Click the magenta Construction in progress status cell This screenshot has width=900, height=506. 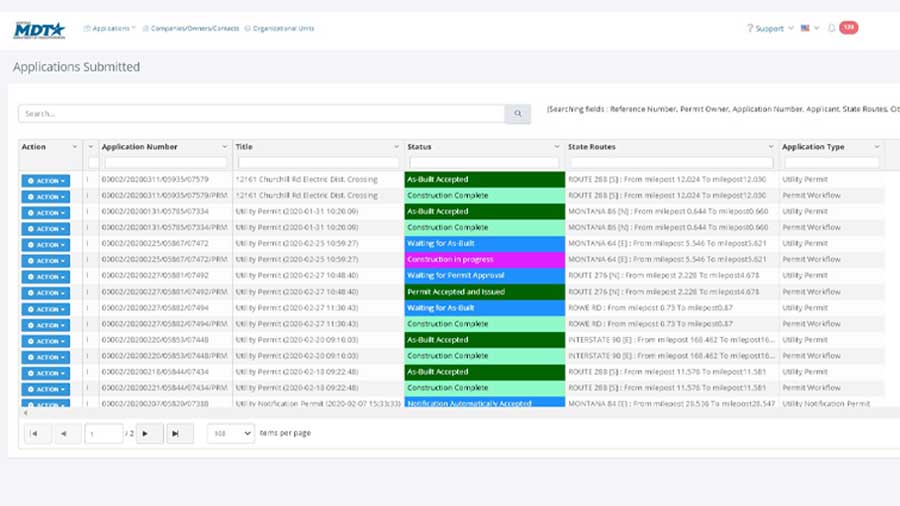coord(484,260)
